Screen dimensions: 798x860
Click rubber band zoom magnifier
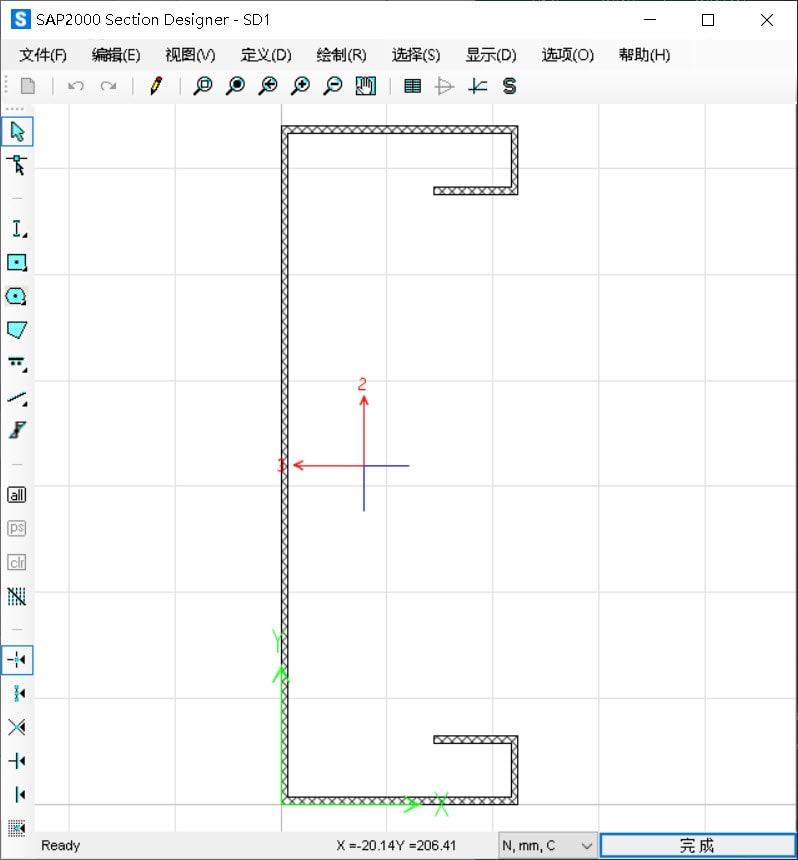coord(203,86)
